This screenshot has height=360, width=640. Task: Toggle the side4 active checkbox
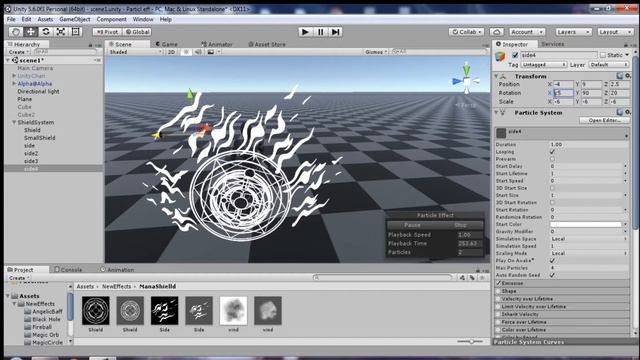(515, 55)
